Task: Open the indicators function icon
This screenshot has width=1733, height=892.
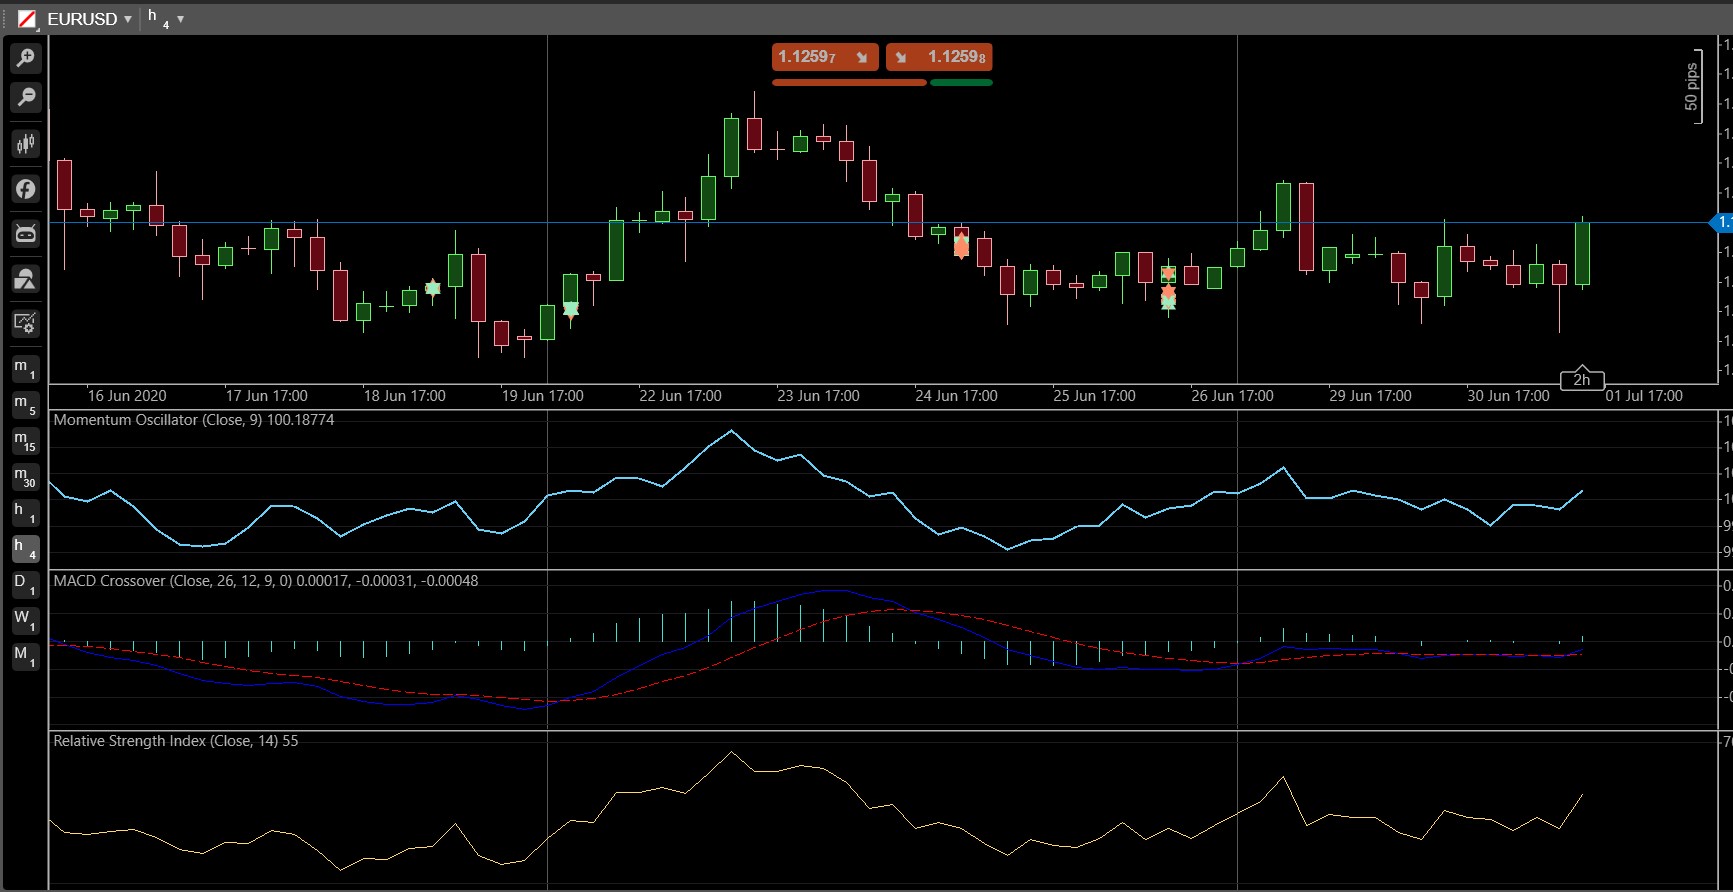Action: point(26,189)
